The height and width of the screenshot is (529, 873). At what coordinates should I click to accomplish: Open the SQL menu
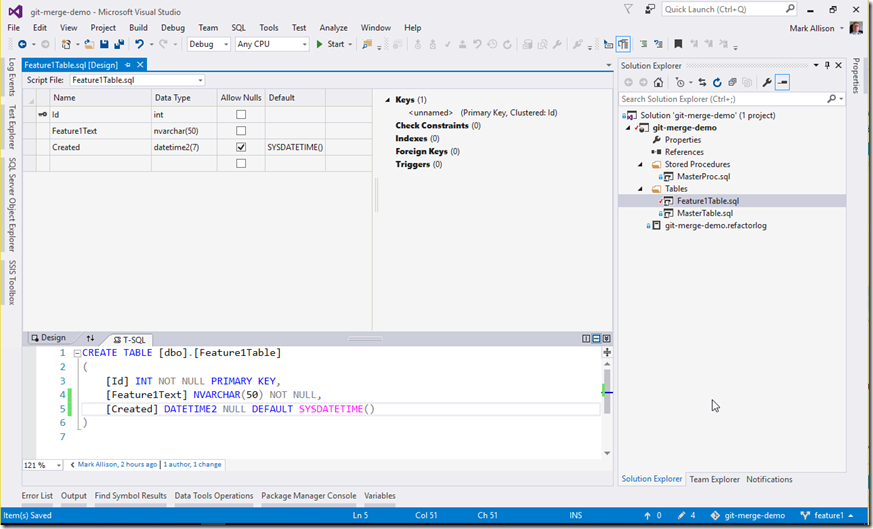pos(238,27)
